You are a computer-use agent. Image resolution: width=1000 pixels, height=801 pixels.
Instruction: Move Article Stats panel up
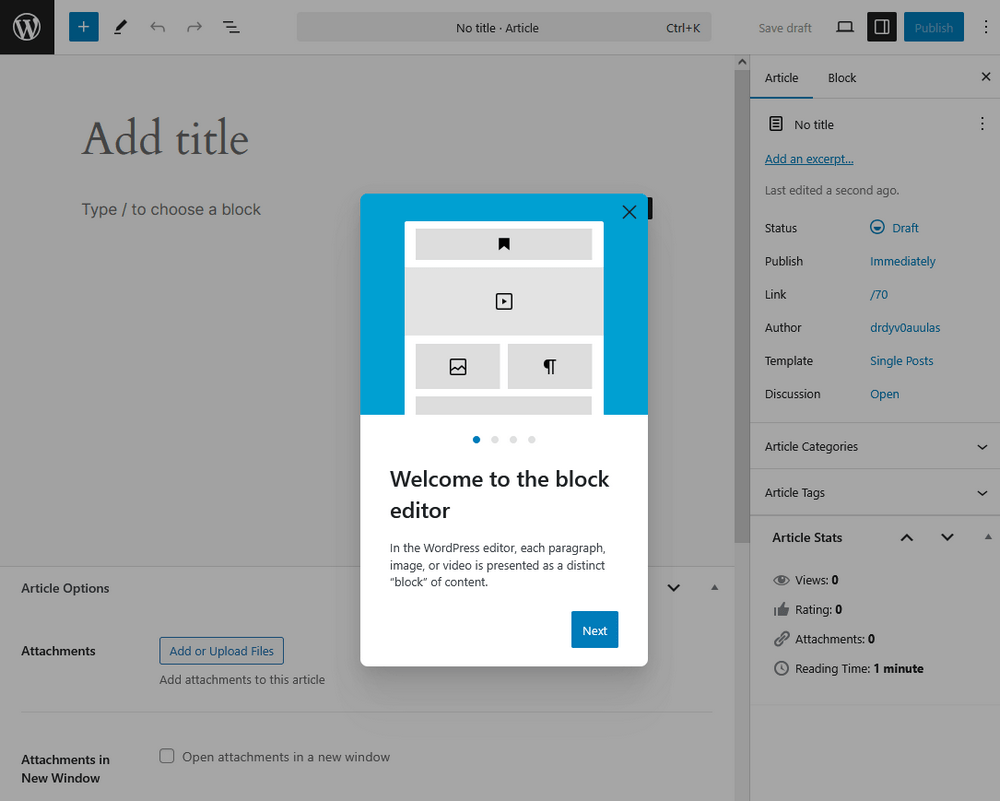(x=906, y=538)
